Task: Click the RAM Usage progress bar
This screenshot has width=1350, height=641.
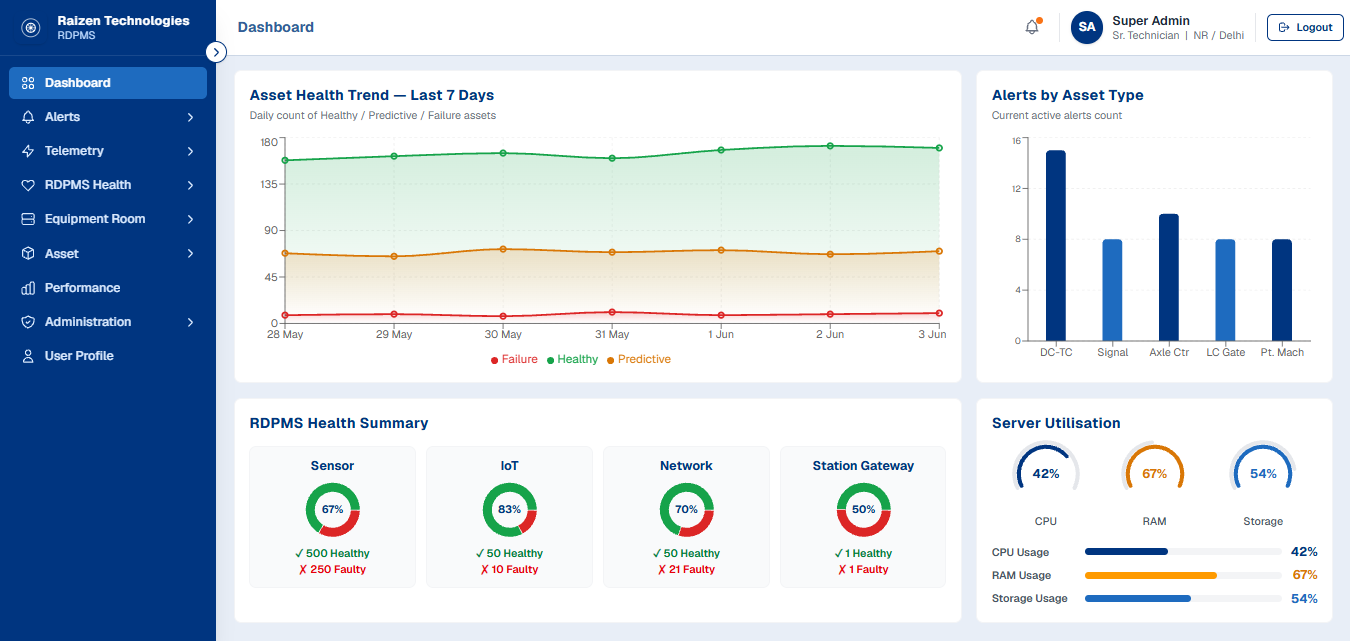Action: coord(1183,575)
